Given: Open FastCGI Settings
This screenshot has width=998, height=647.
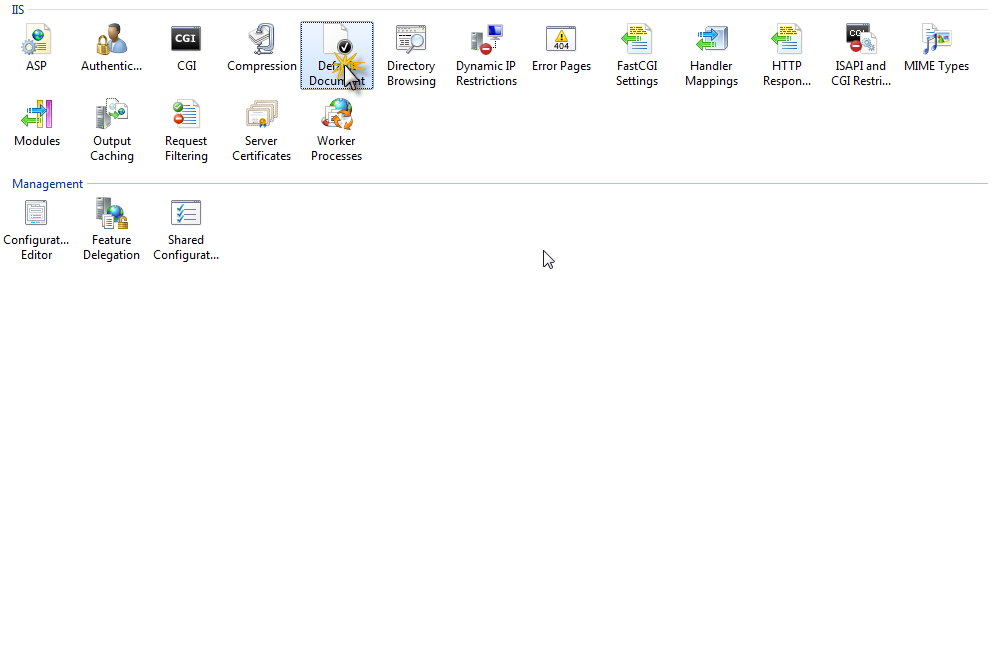Looking at the screenshot, I should pos(636,55).
